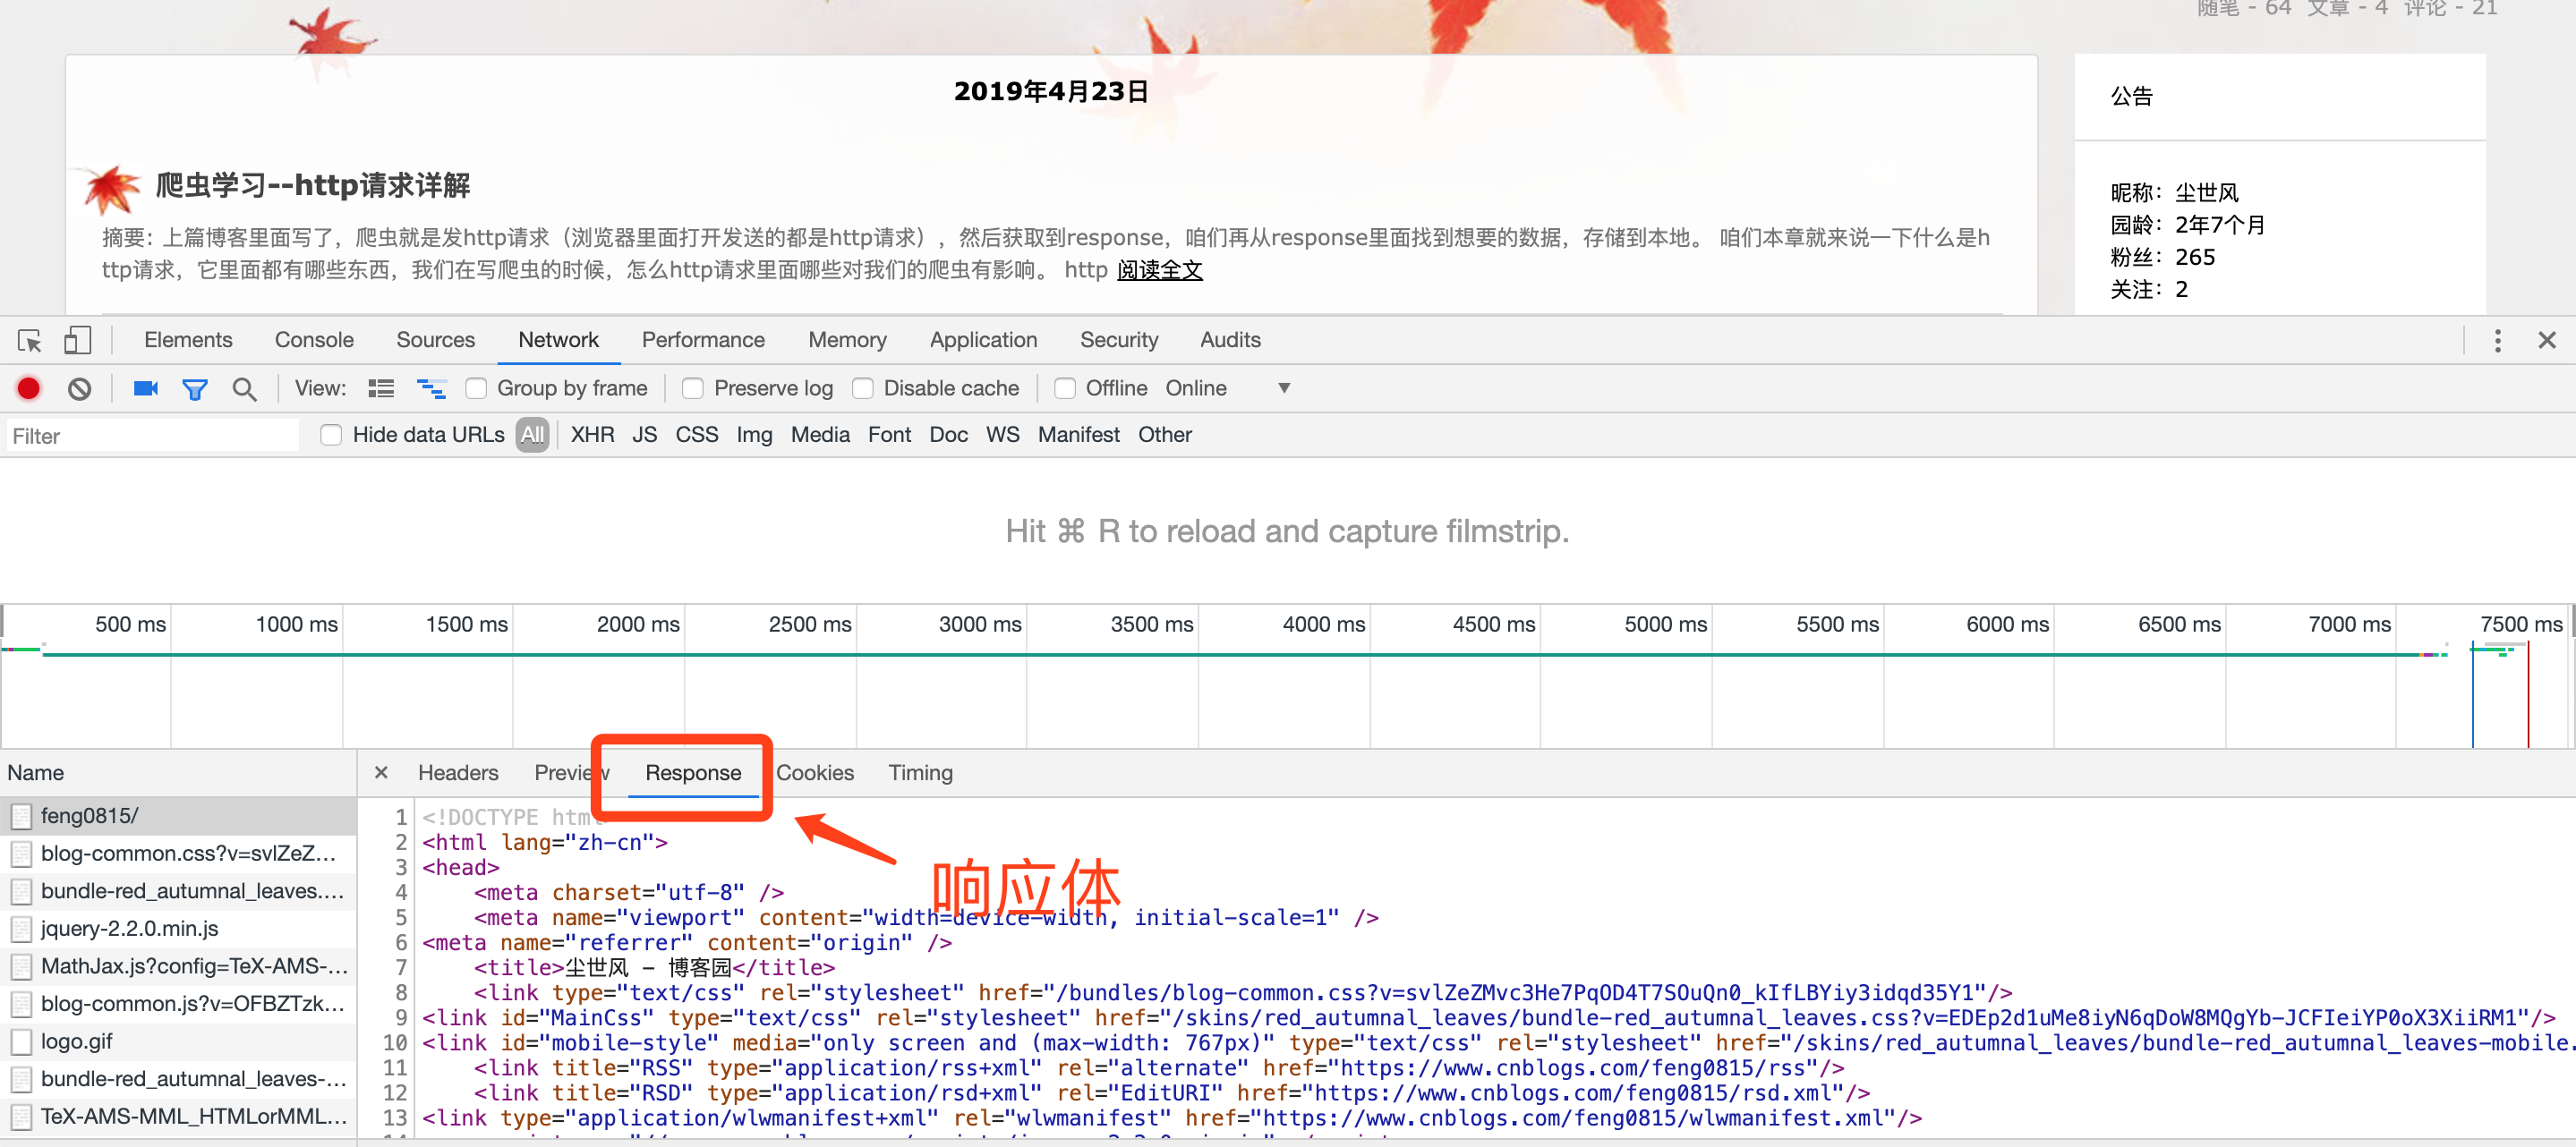2576x1147 pixels.
Task: Select jquery-2.2.0.min.js request row
Action: click(178, 929)
